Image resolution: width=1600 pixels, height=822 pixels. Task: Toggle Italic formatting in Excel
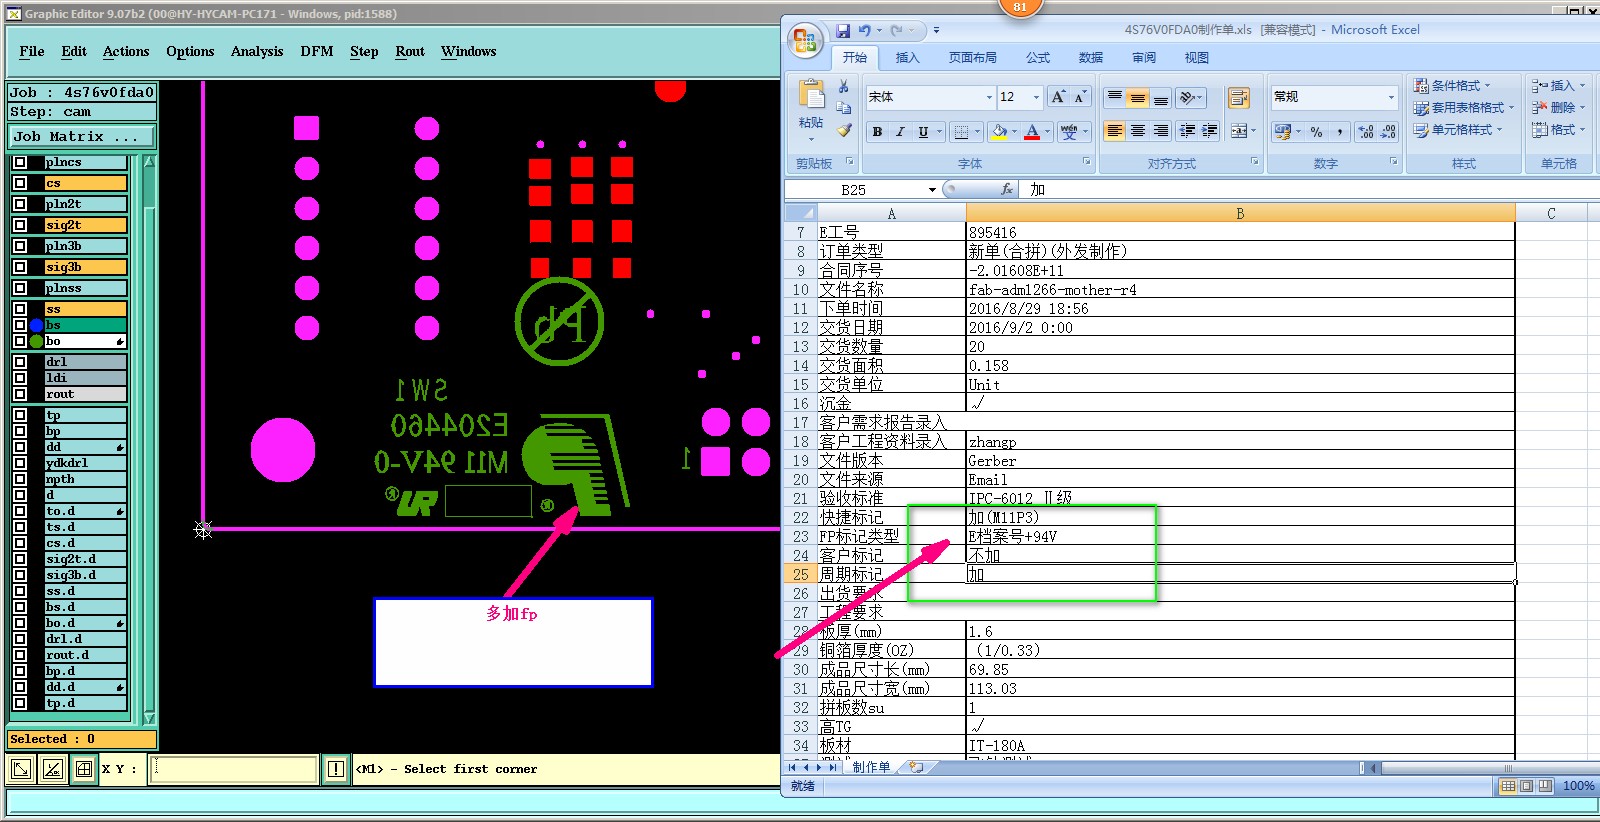pos(900,131)
